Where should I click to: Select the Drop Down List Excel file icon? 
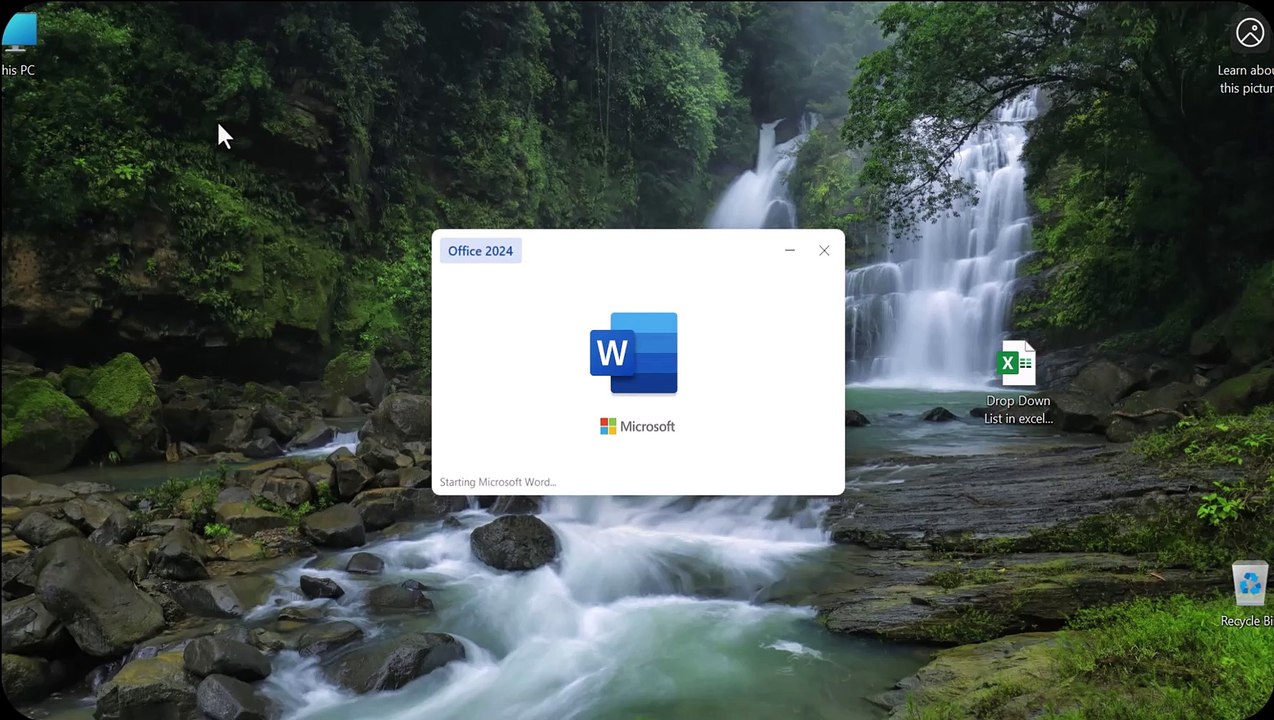coord(1017,363)
